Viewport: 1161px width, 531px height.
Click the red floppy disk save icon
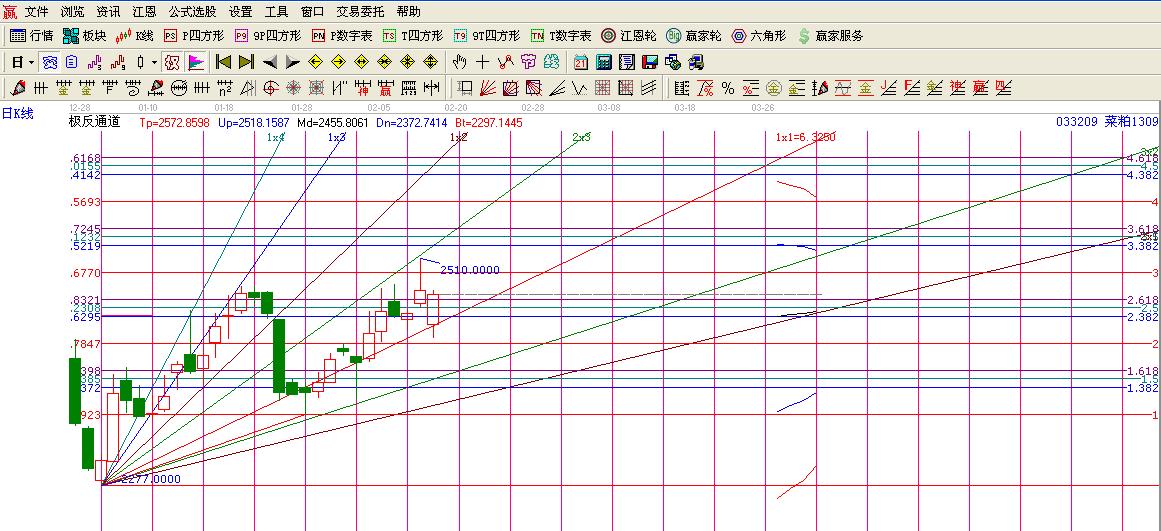point(650,62)
